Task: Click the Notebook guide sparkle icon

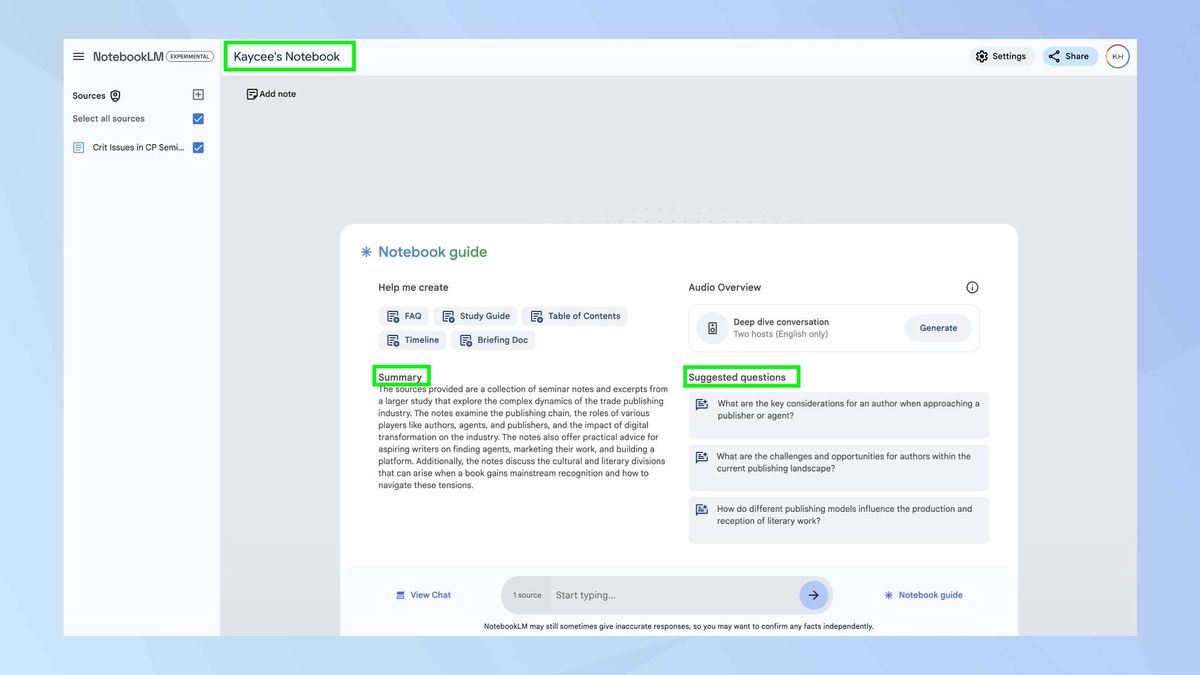Action: coord(366,251)
